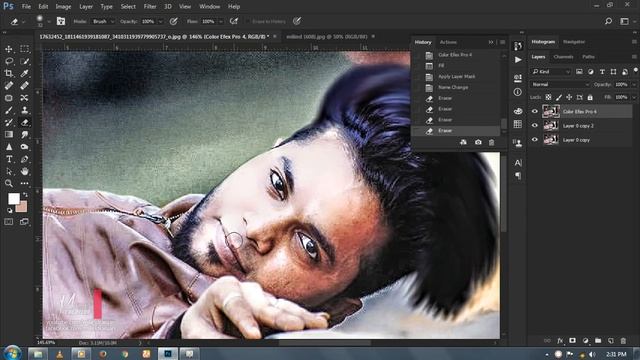Screen dimensions: 640x360
Task: Select the History Brush tool
Action: click(9, 122)
